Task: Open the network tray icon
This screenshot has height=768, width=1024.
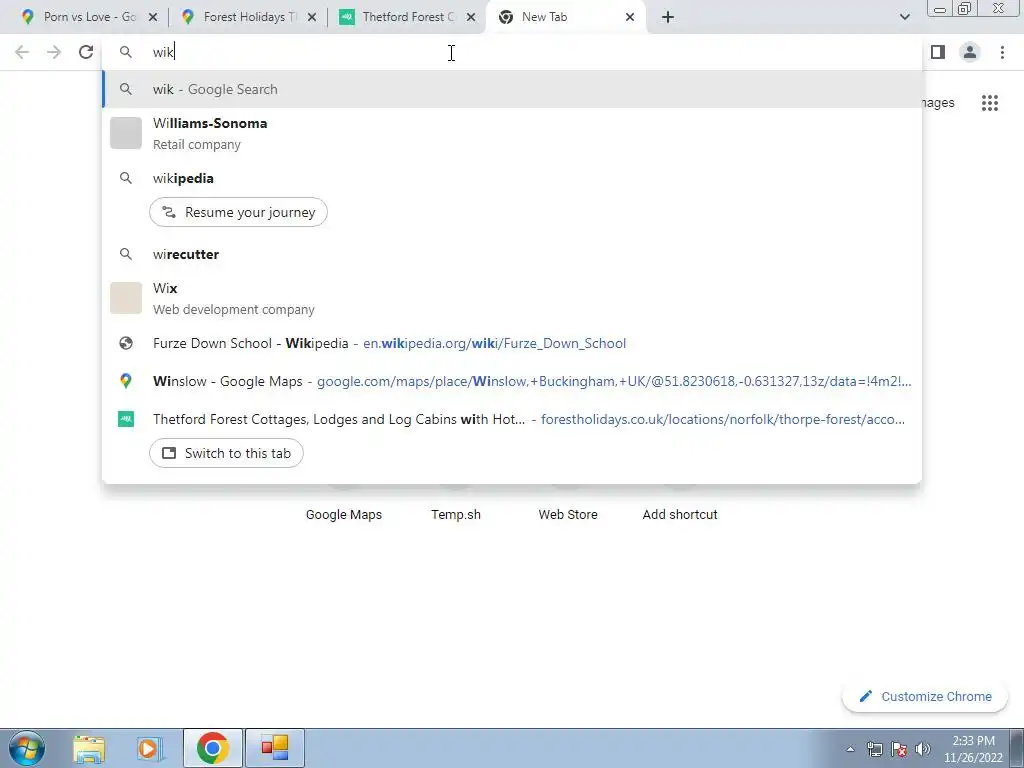Action: (874, 749)
